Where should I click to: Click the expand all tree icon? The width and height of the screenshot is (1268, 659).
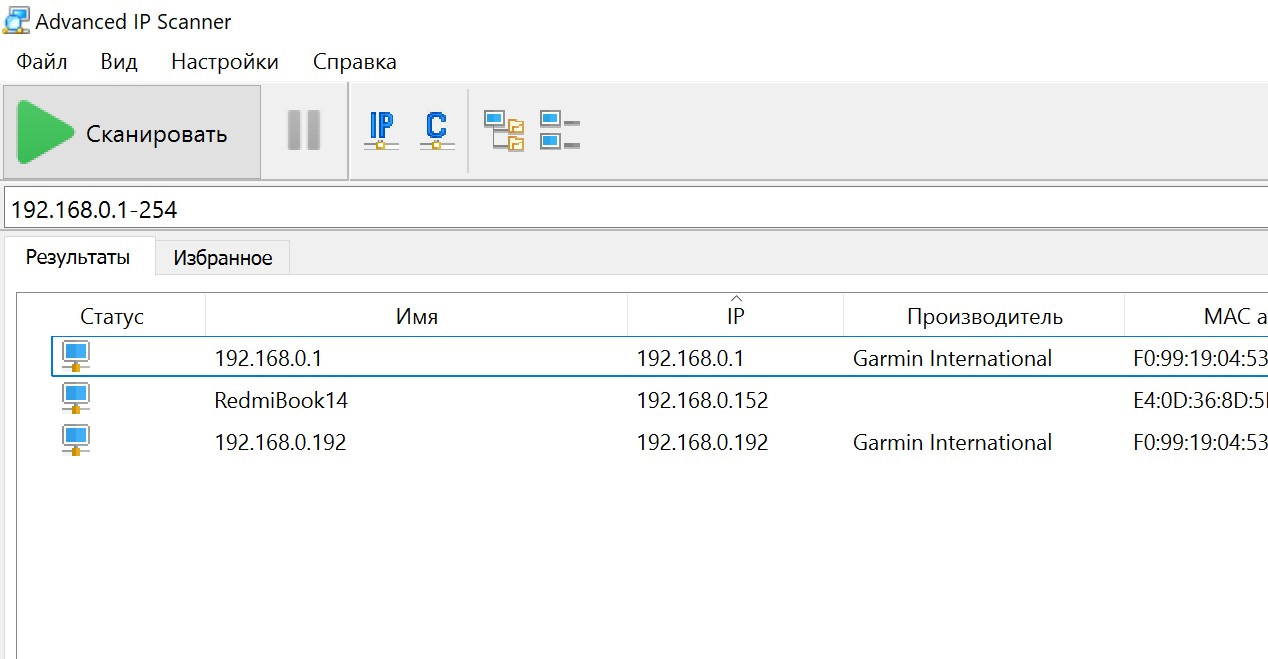(x=505, y=131)
